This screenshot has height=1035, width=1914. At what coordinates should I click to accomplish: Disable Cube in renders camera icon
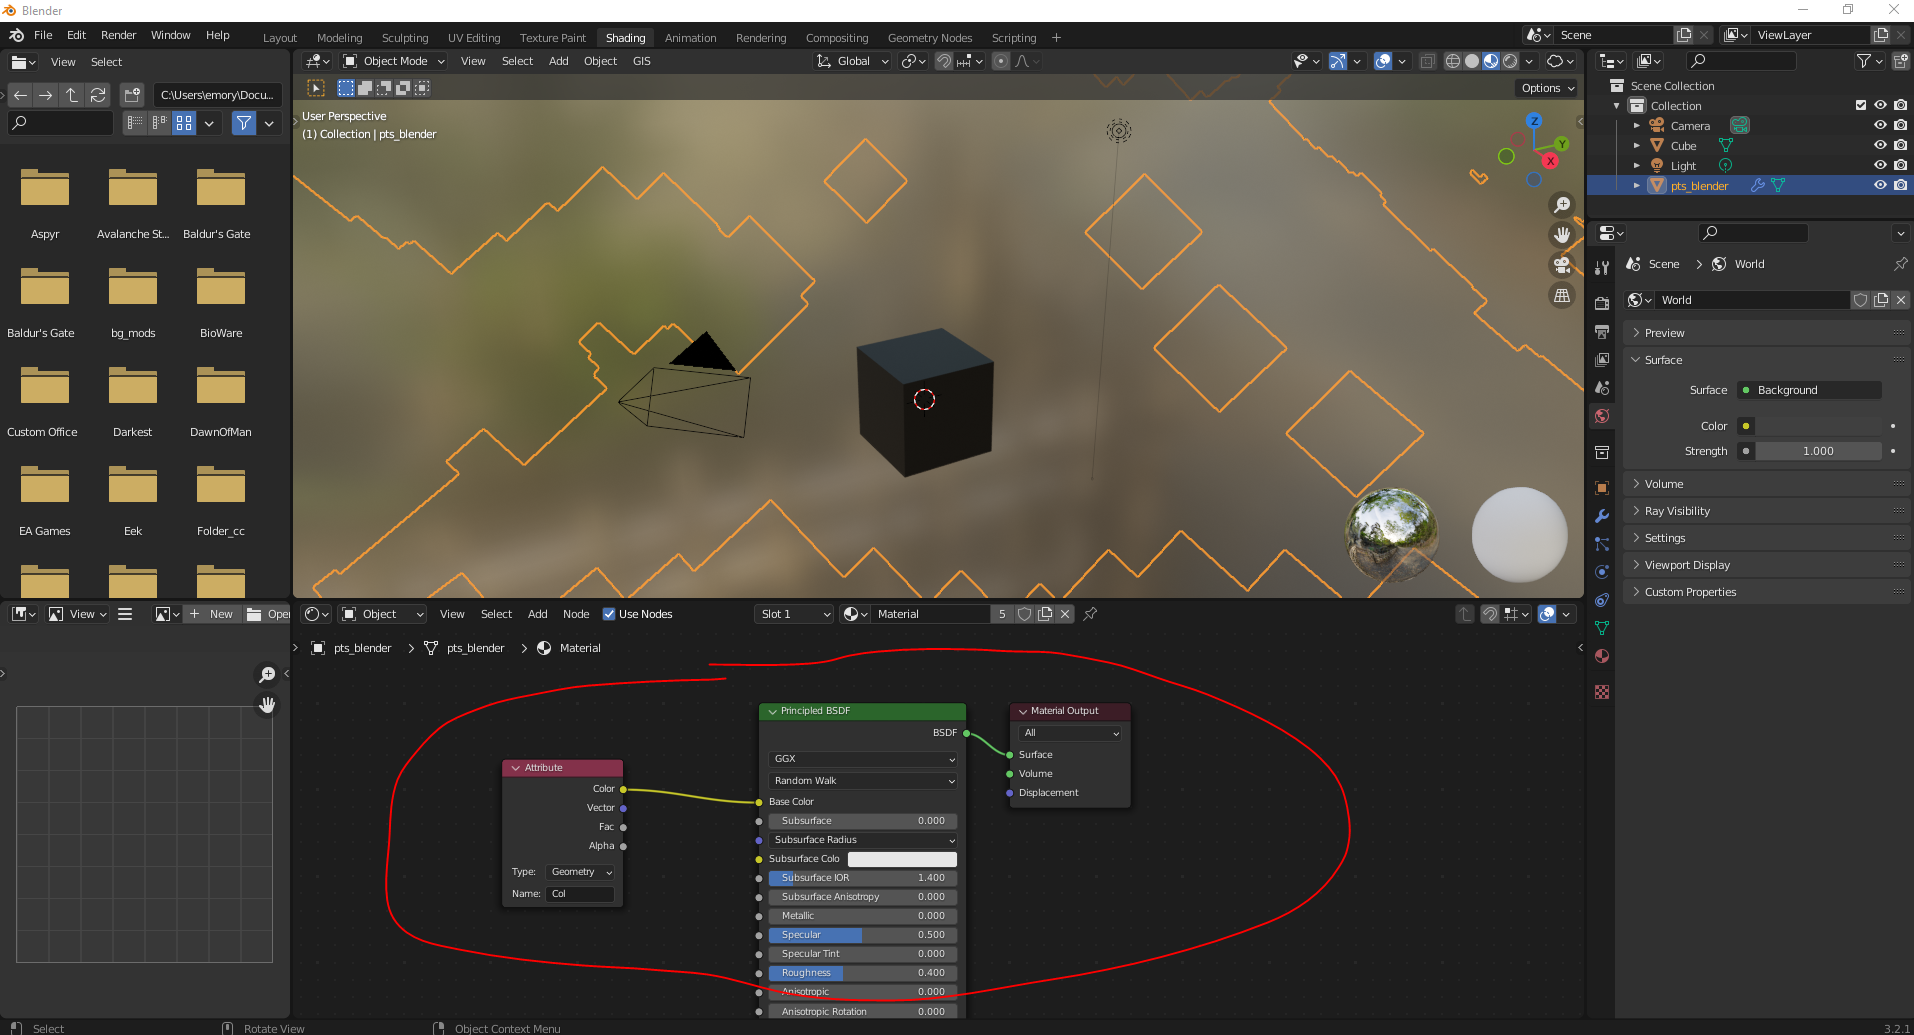(1900, 145)
